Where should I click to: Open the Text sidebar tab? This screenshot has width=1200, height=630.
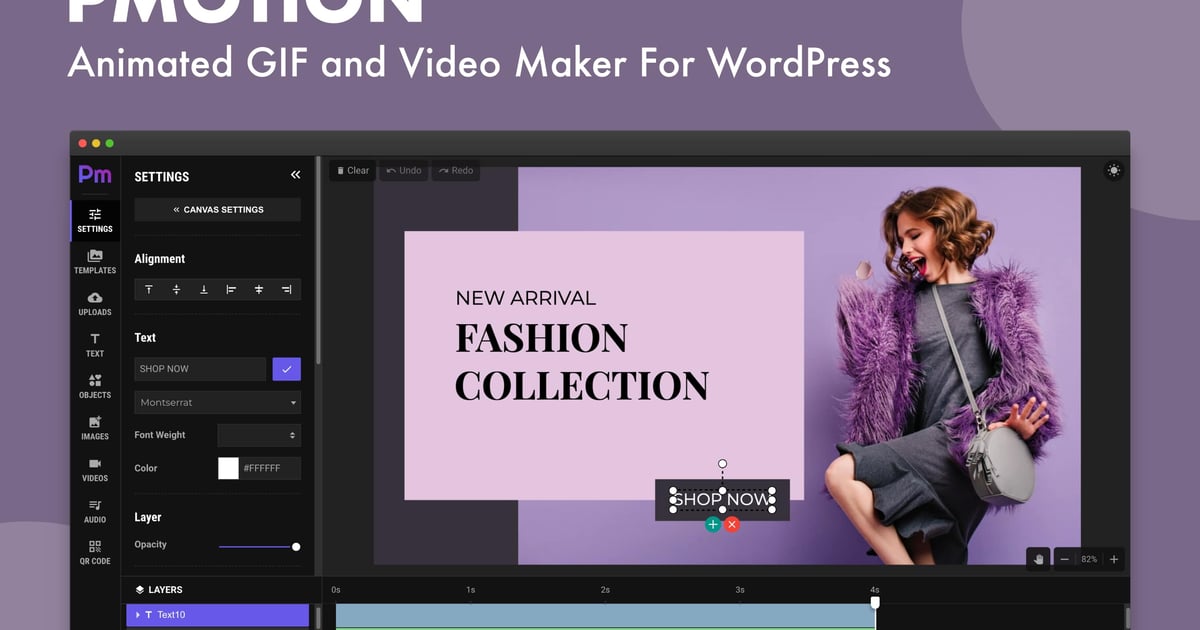tap(95, 345)
